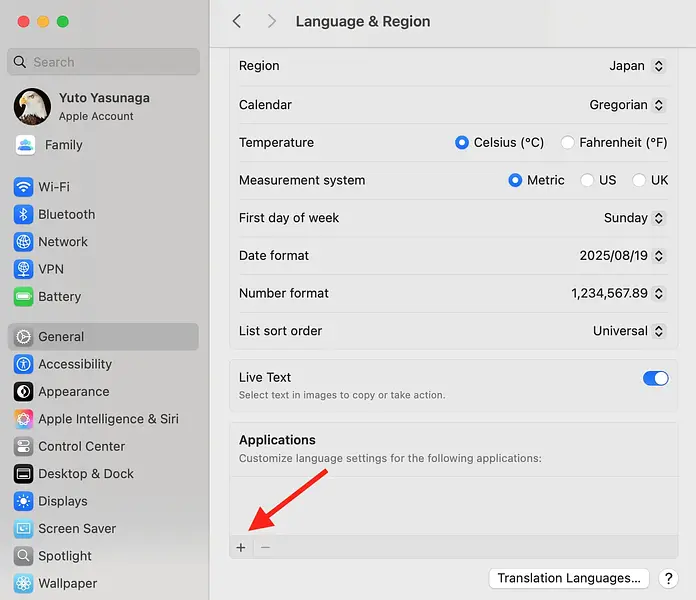Select Network label in the sidebar

[63, 242]
